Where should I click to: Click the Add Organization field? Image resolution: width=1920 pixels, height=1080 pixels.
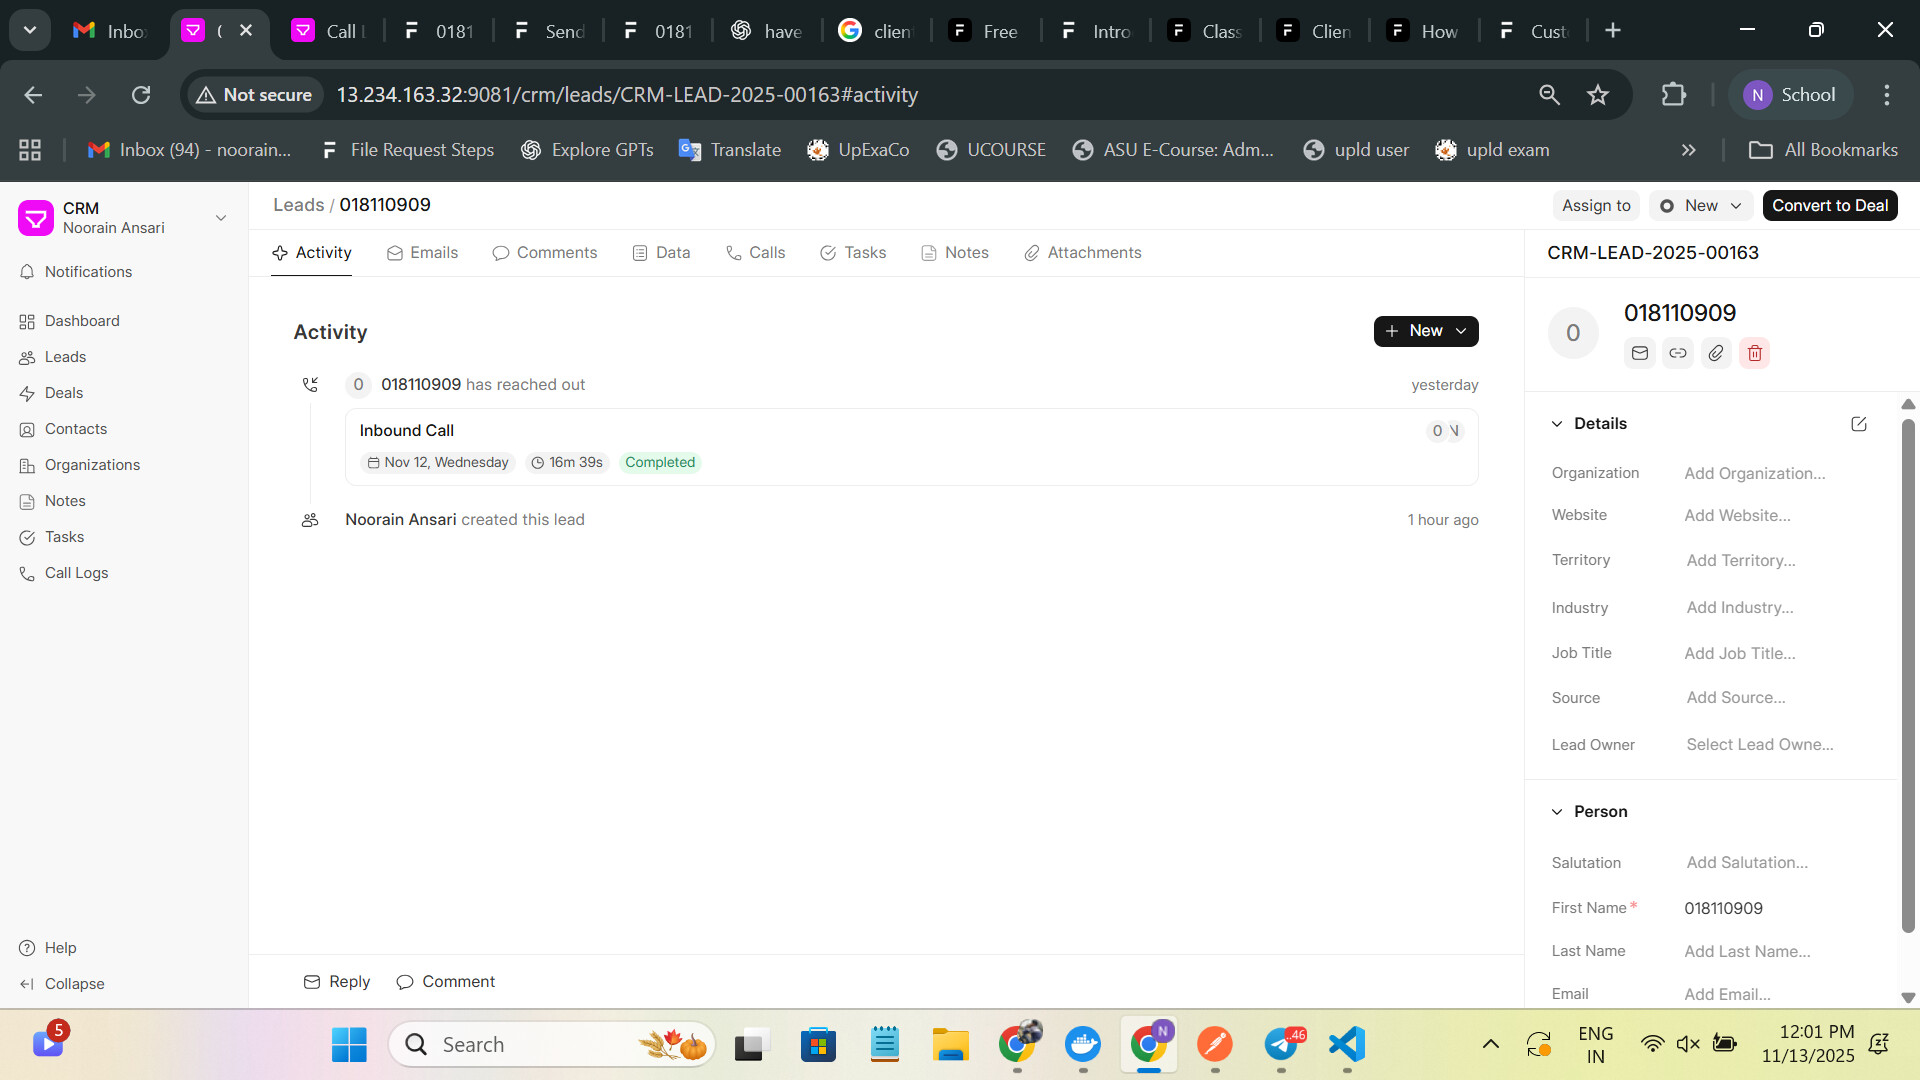pos(1754,474)
